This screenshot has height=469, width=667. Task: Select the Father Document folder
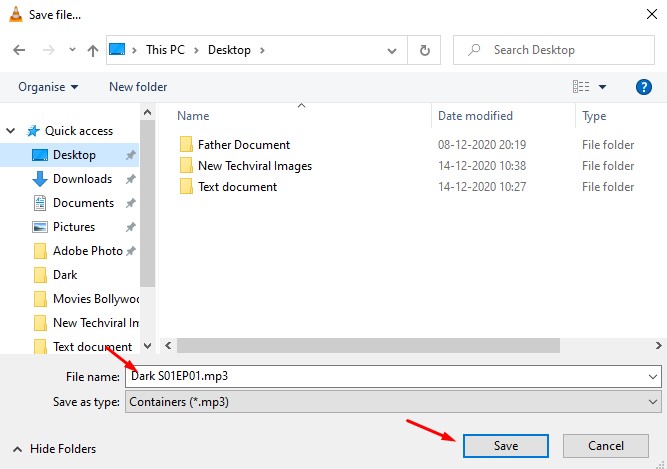pyautogui.click(x=244, y=145)
